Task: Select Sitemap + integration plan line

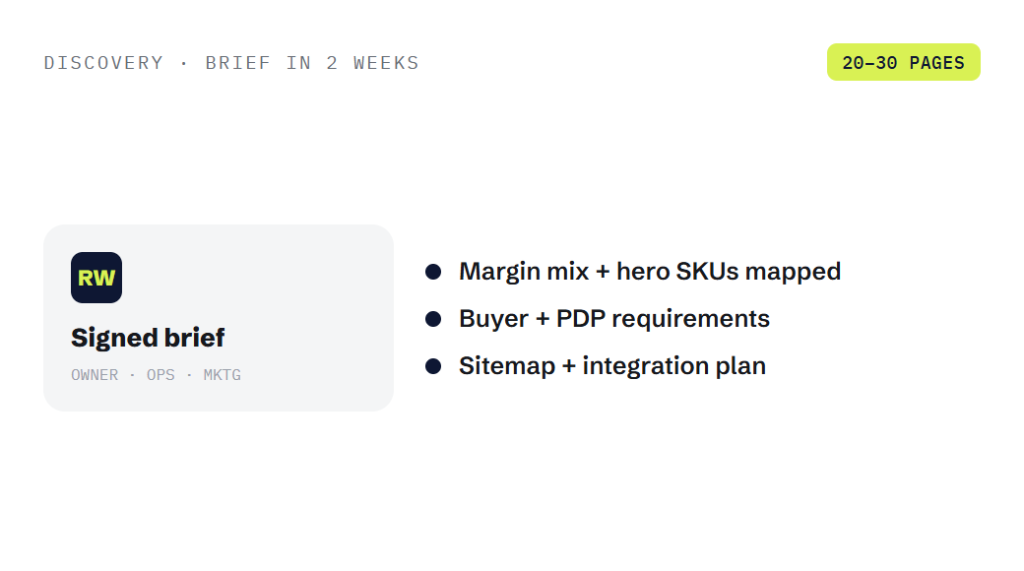Action: (613, 366)
